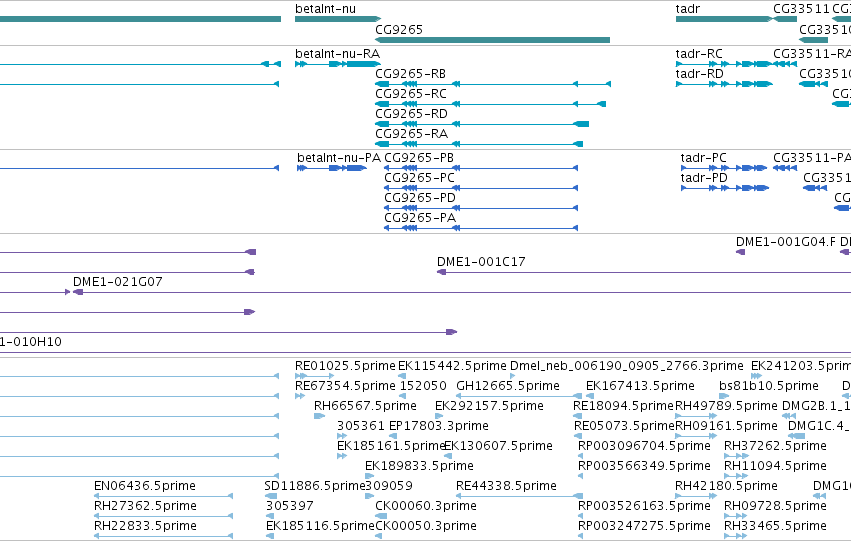Click the CK00060.3prime EST label
Viewport: 851px width, 541px height.
pyautogui.click(x=426, y=507)
